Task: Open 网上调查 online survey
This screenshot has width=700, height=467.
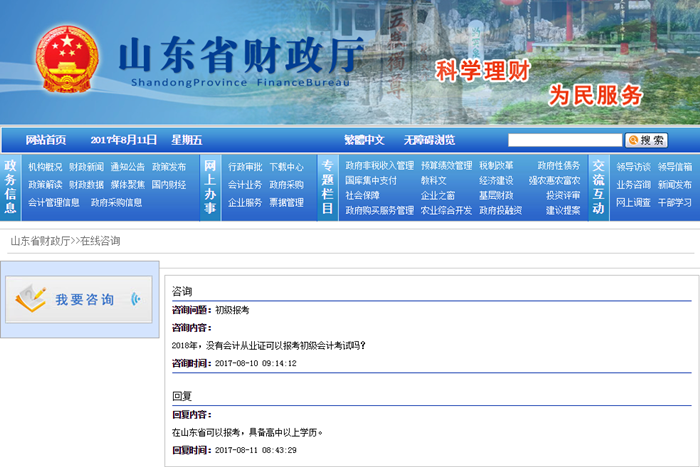Action: [632, 202]
